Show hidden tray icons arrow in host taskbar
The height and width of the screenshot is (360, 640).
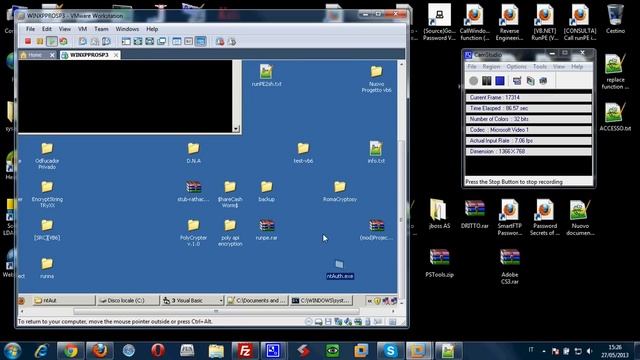click(544, 351)
